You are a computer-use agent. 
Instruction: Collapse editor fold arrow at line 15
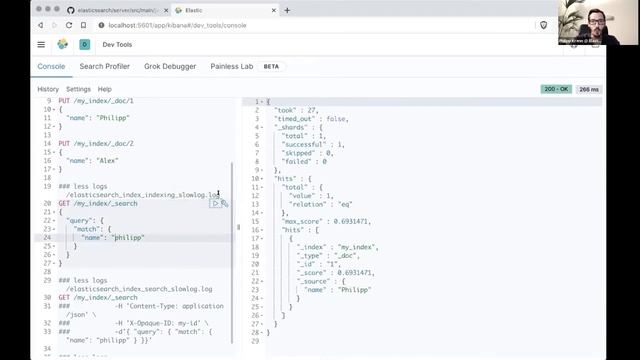pos(53,152)
